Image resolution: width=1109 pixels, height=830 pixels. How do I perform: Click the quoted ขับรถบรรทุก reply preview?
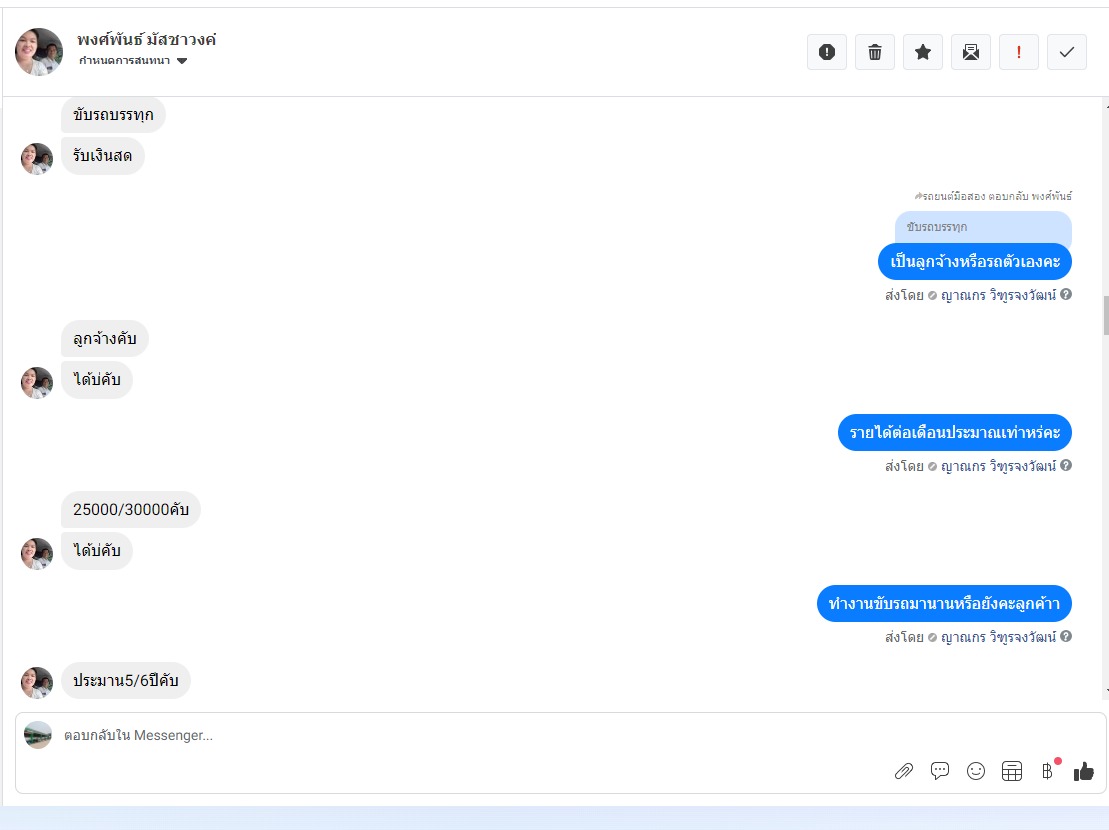coord(983,228)
